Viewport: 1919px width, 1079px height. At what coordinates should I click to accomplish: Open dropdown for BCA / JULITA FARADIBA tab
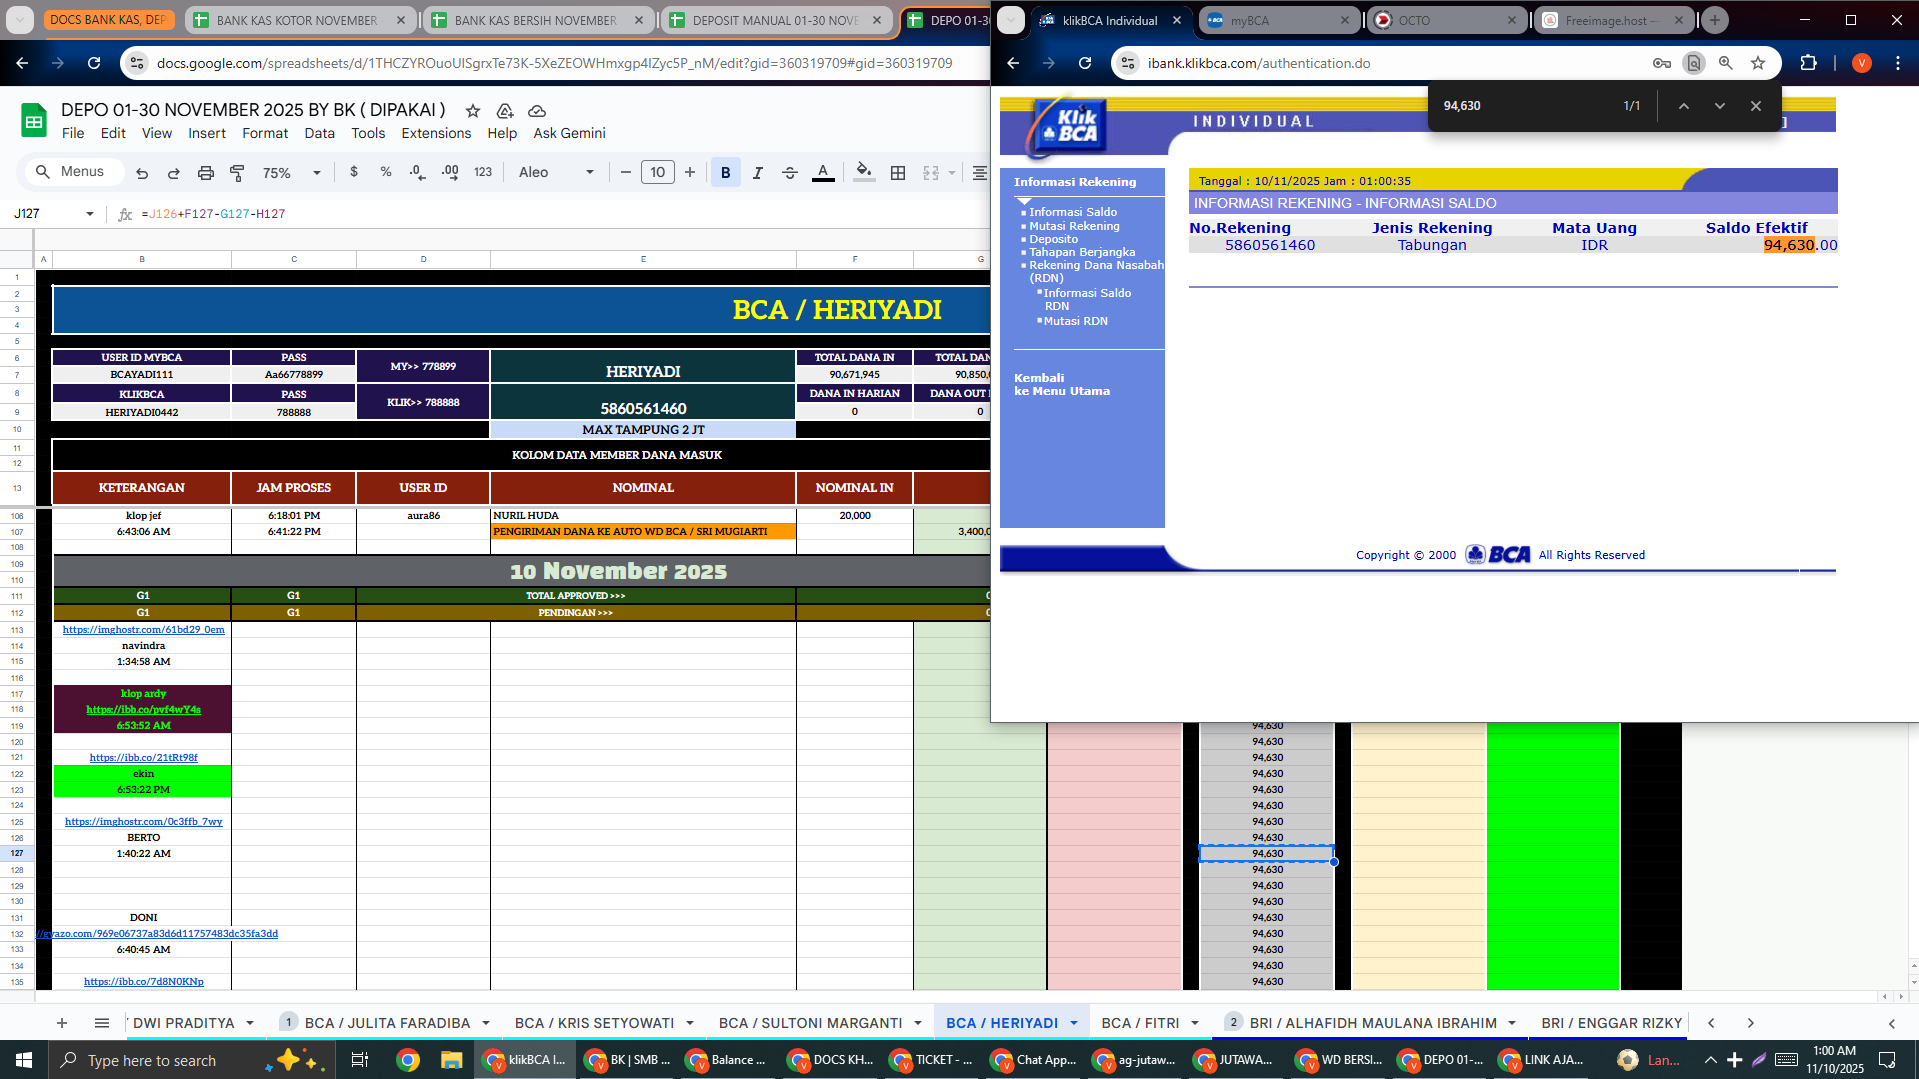click(486, 1023)
